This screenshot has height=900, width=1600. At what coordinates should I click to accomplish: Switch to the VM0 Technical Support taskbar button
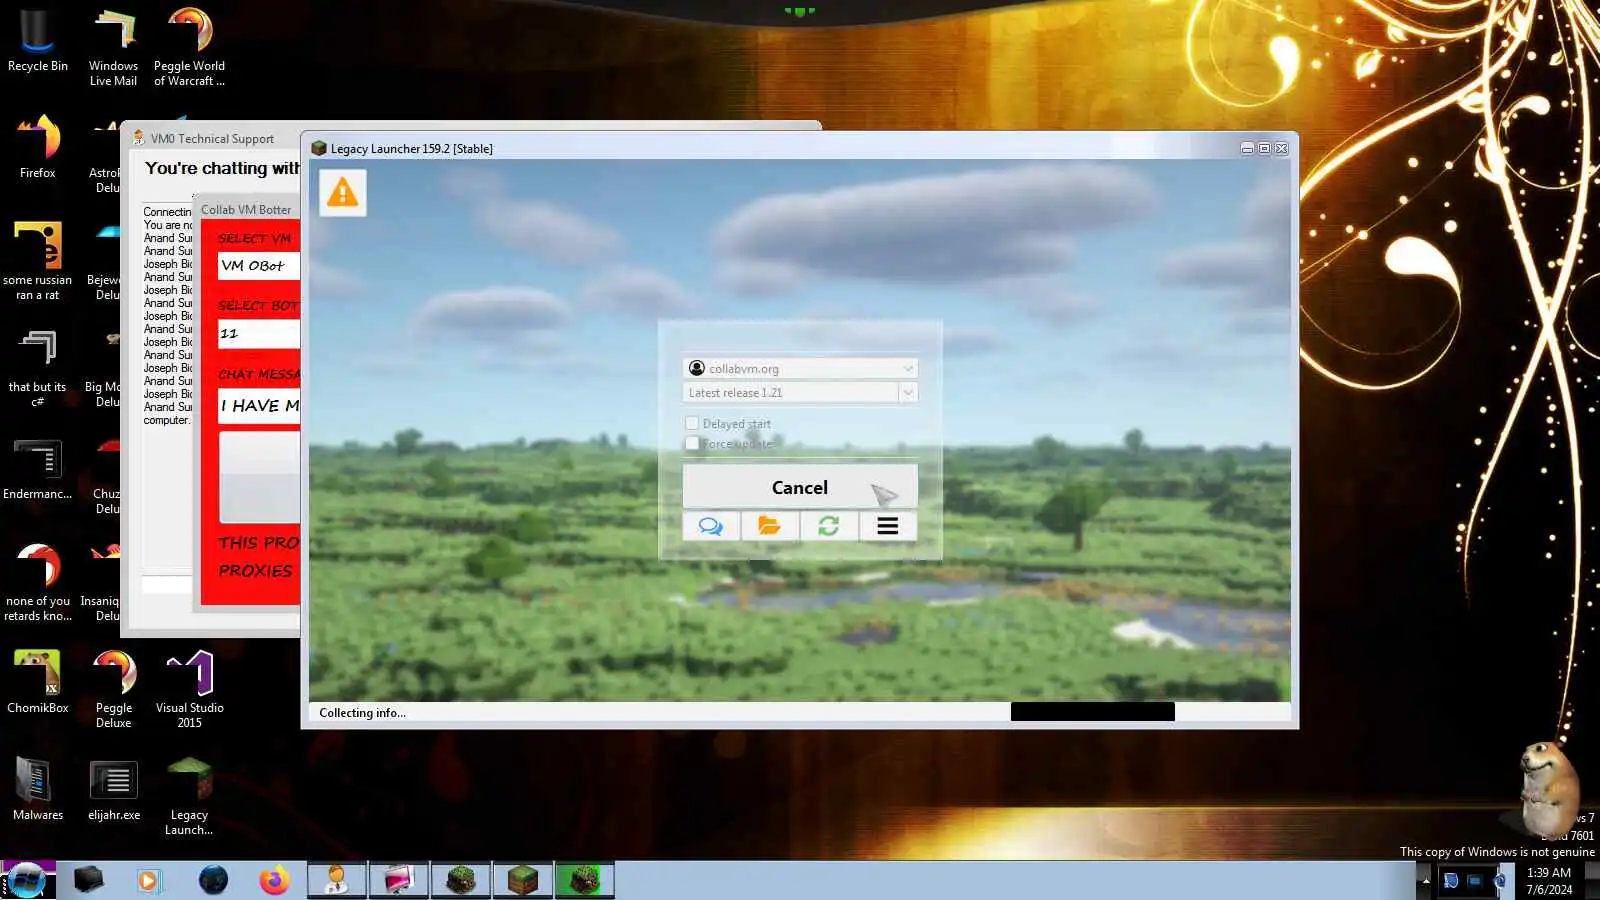[x=337, y=880]
